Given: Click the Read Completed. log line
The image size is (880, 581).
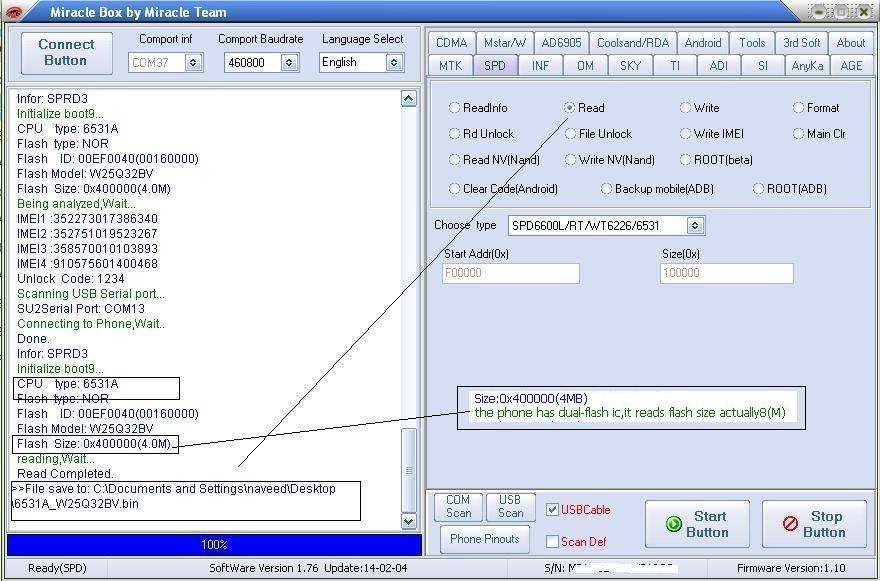Looking at the screenshot, I should 65,474.
